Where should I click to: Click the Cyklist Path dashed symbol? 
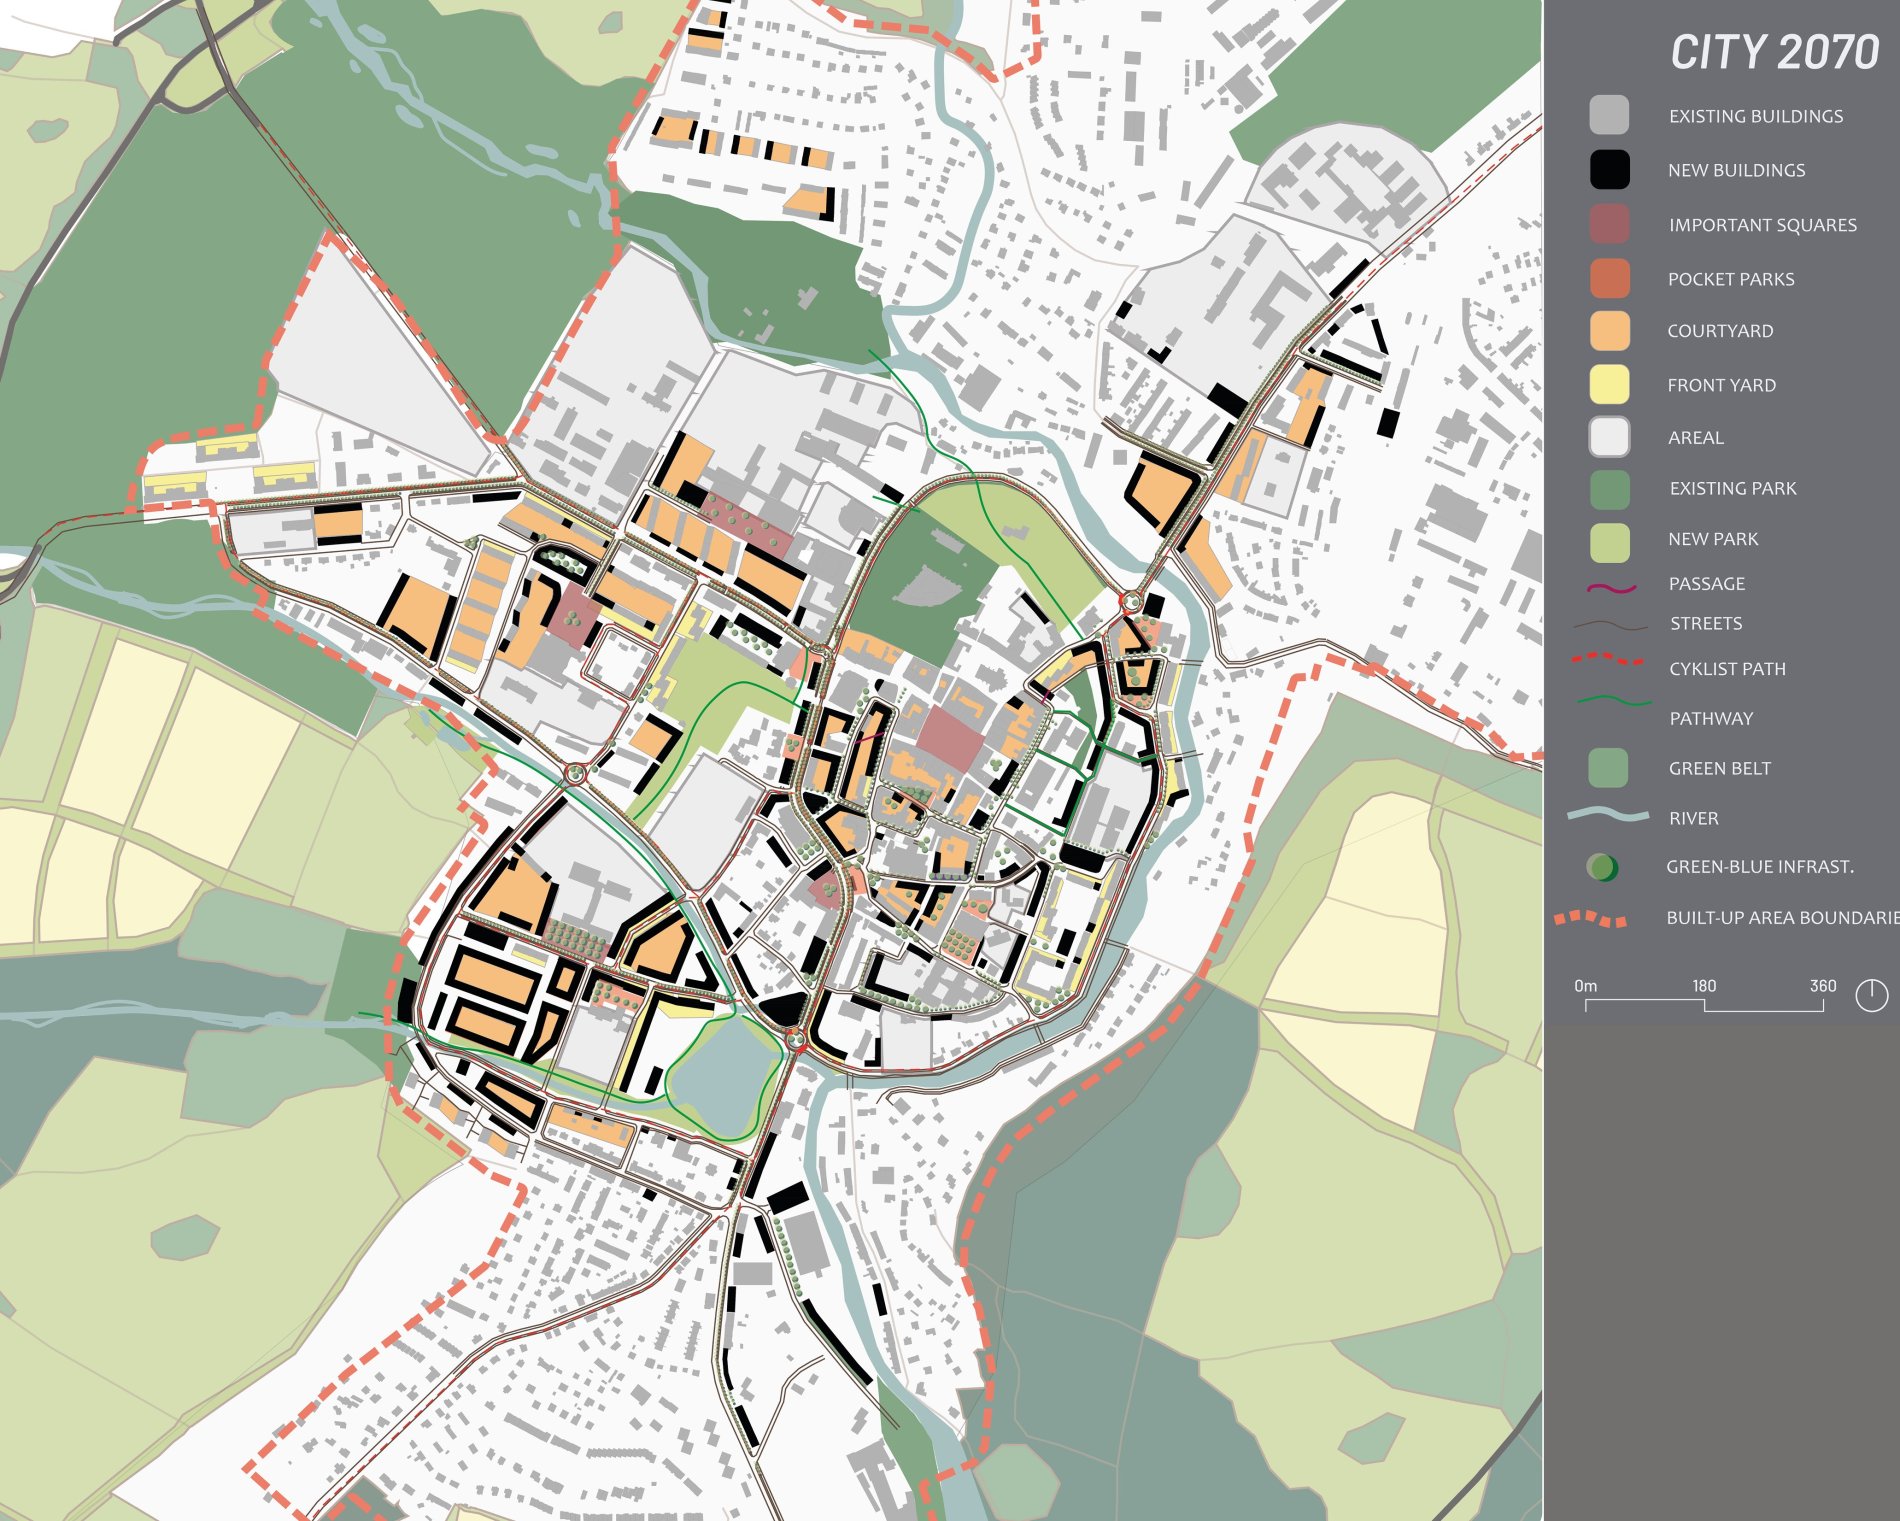point(1608,660)
